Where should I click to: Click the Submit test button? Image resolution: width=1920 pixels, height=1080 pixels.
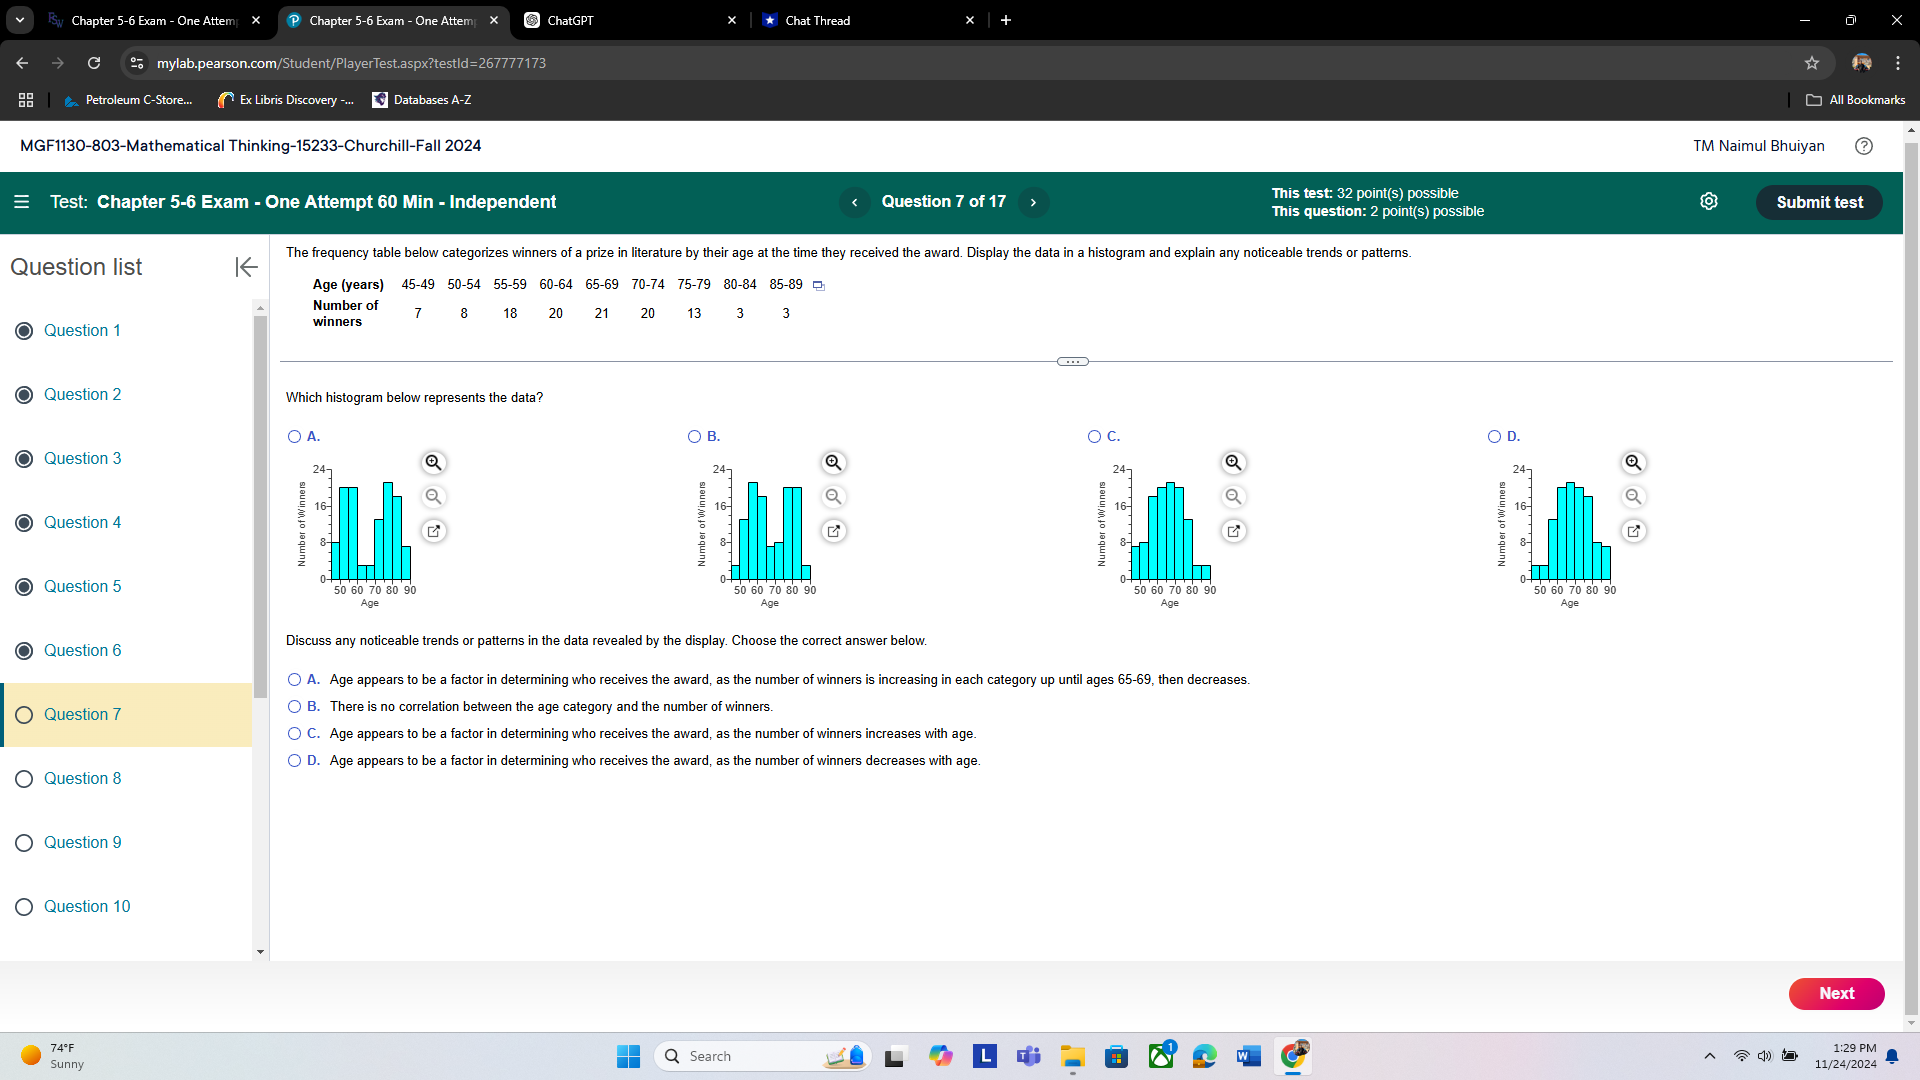click(1819, 202)
